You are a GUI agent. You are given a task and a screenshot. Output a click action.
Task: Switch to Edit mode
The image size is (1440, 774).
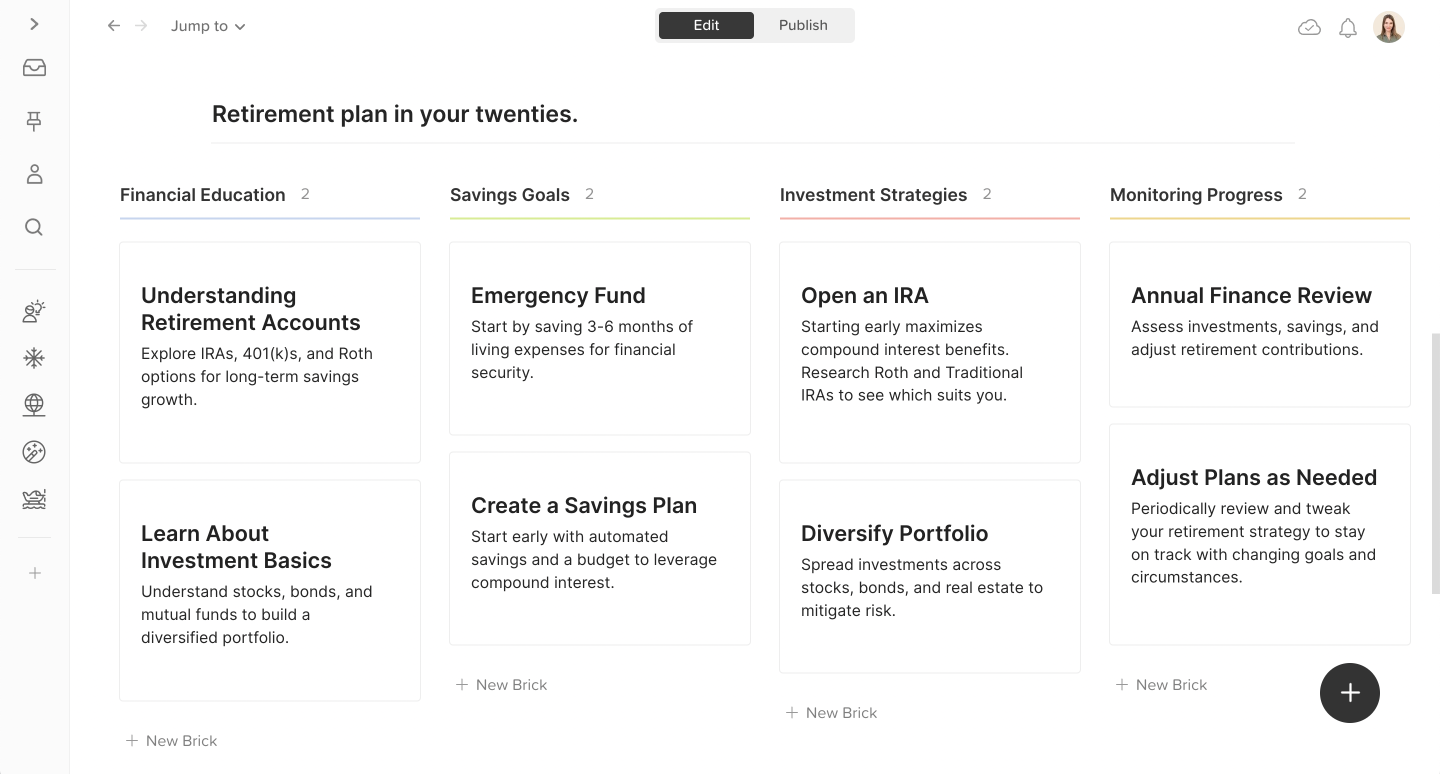(706, 25)
